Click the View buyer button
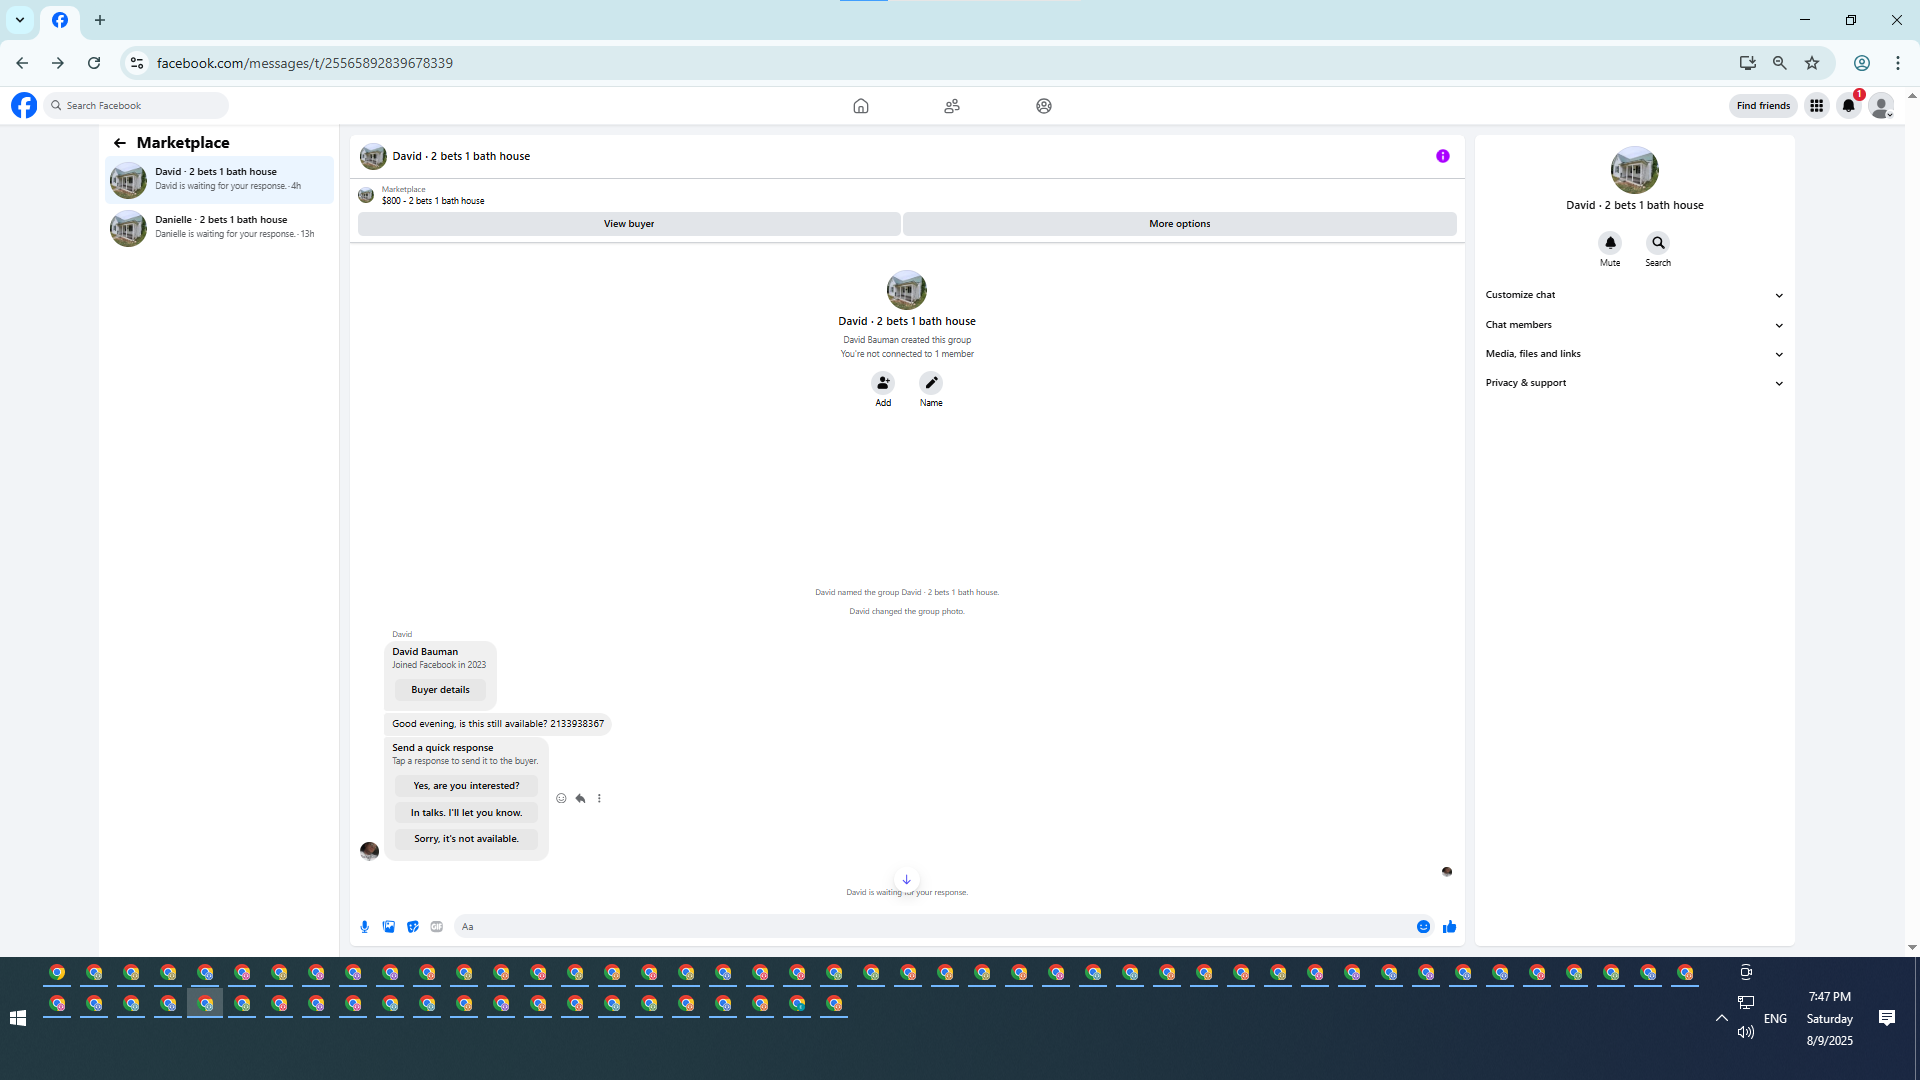 (x=629, y=224)
